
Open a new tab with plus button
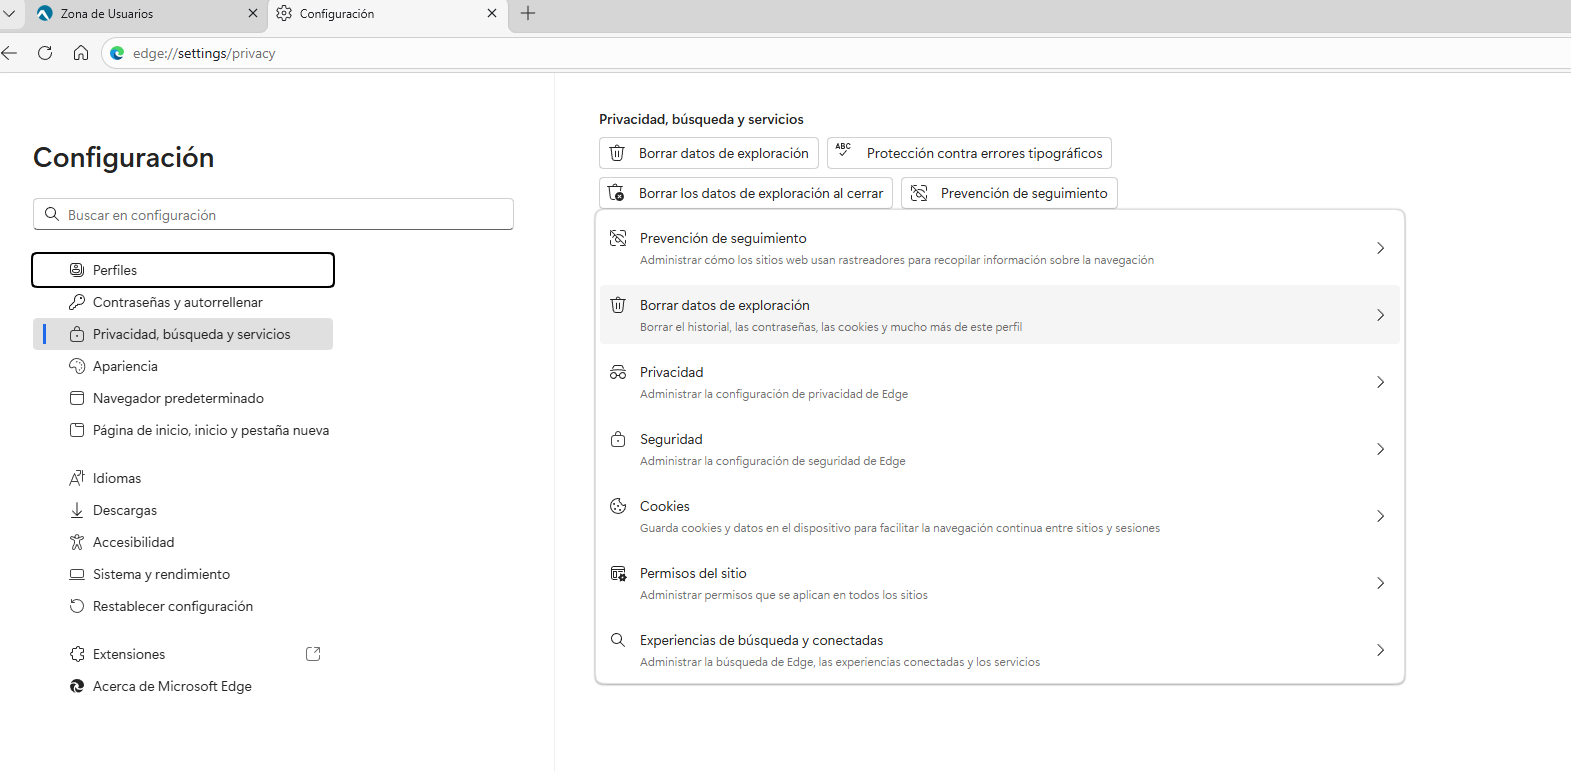pyautogui.click(x=528, y=13)
